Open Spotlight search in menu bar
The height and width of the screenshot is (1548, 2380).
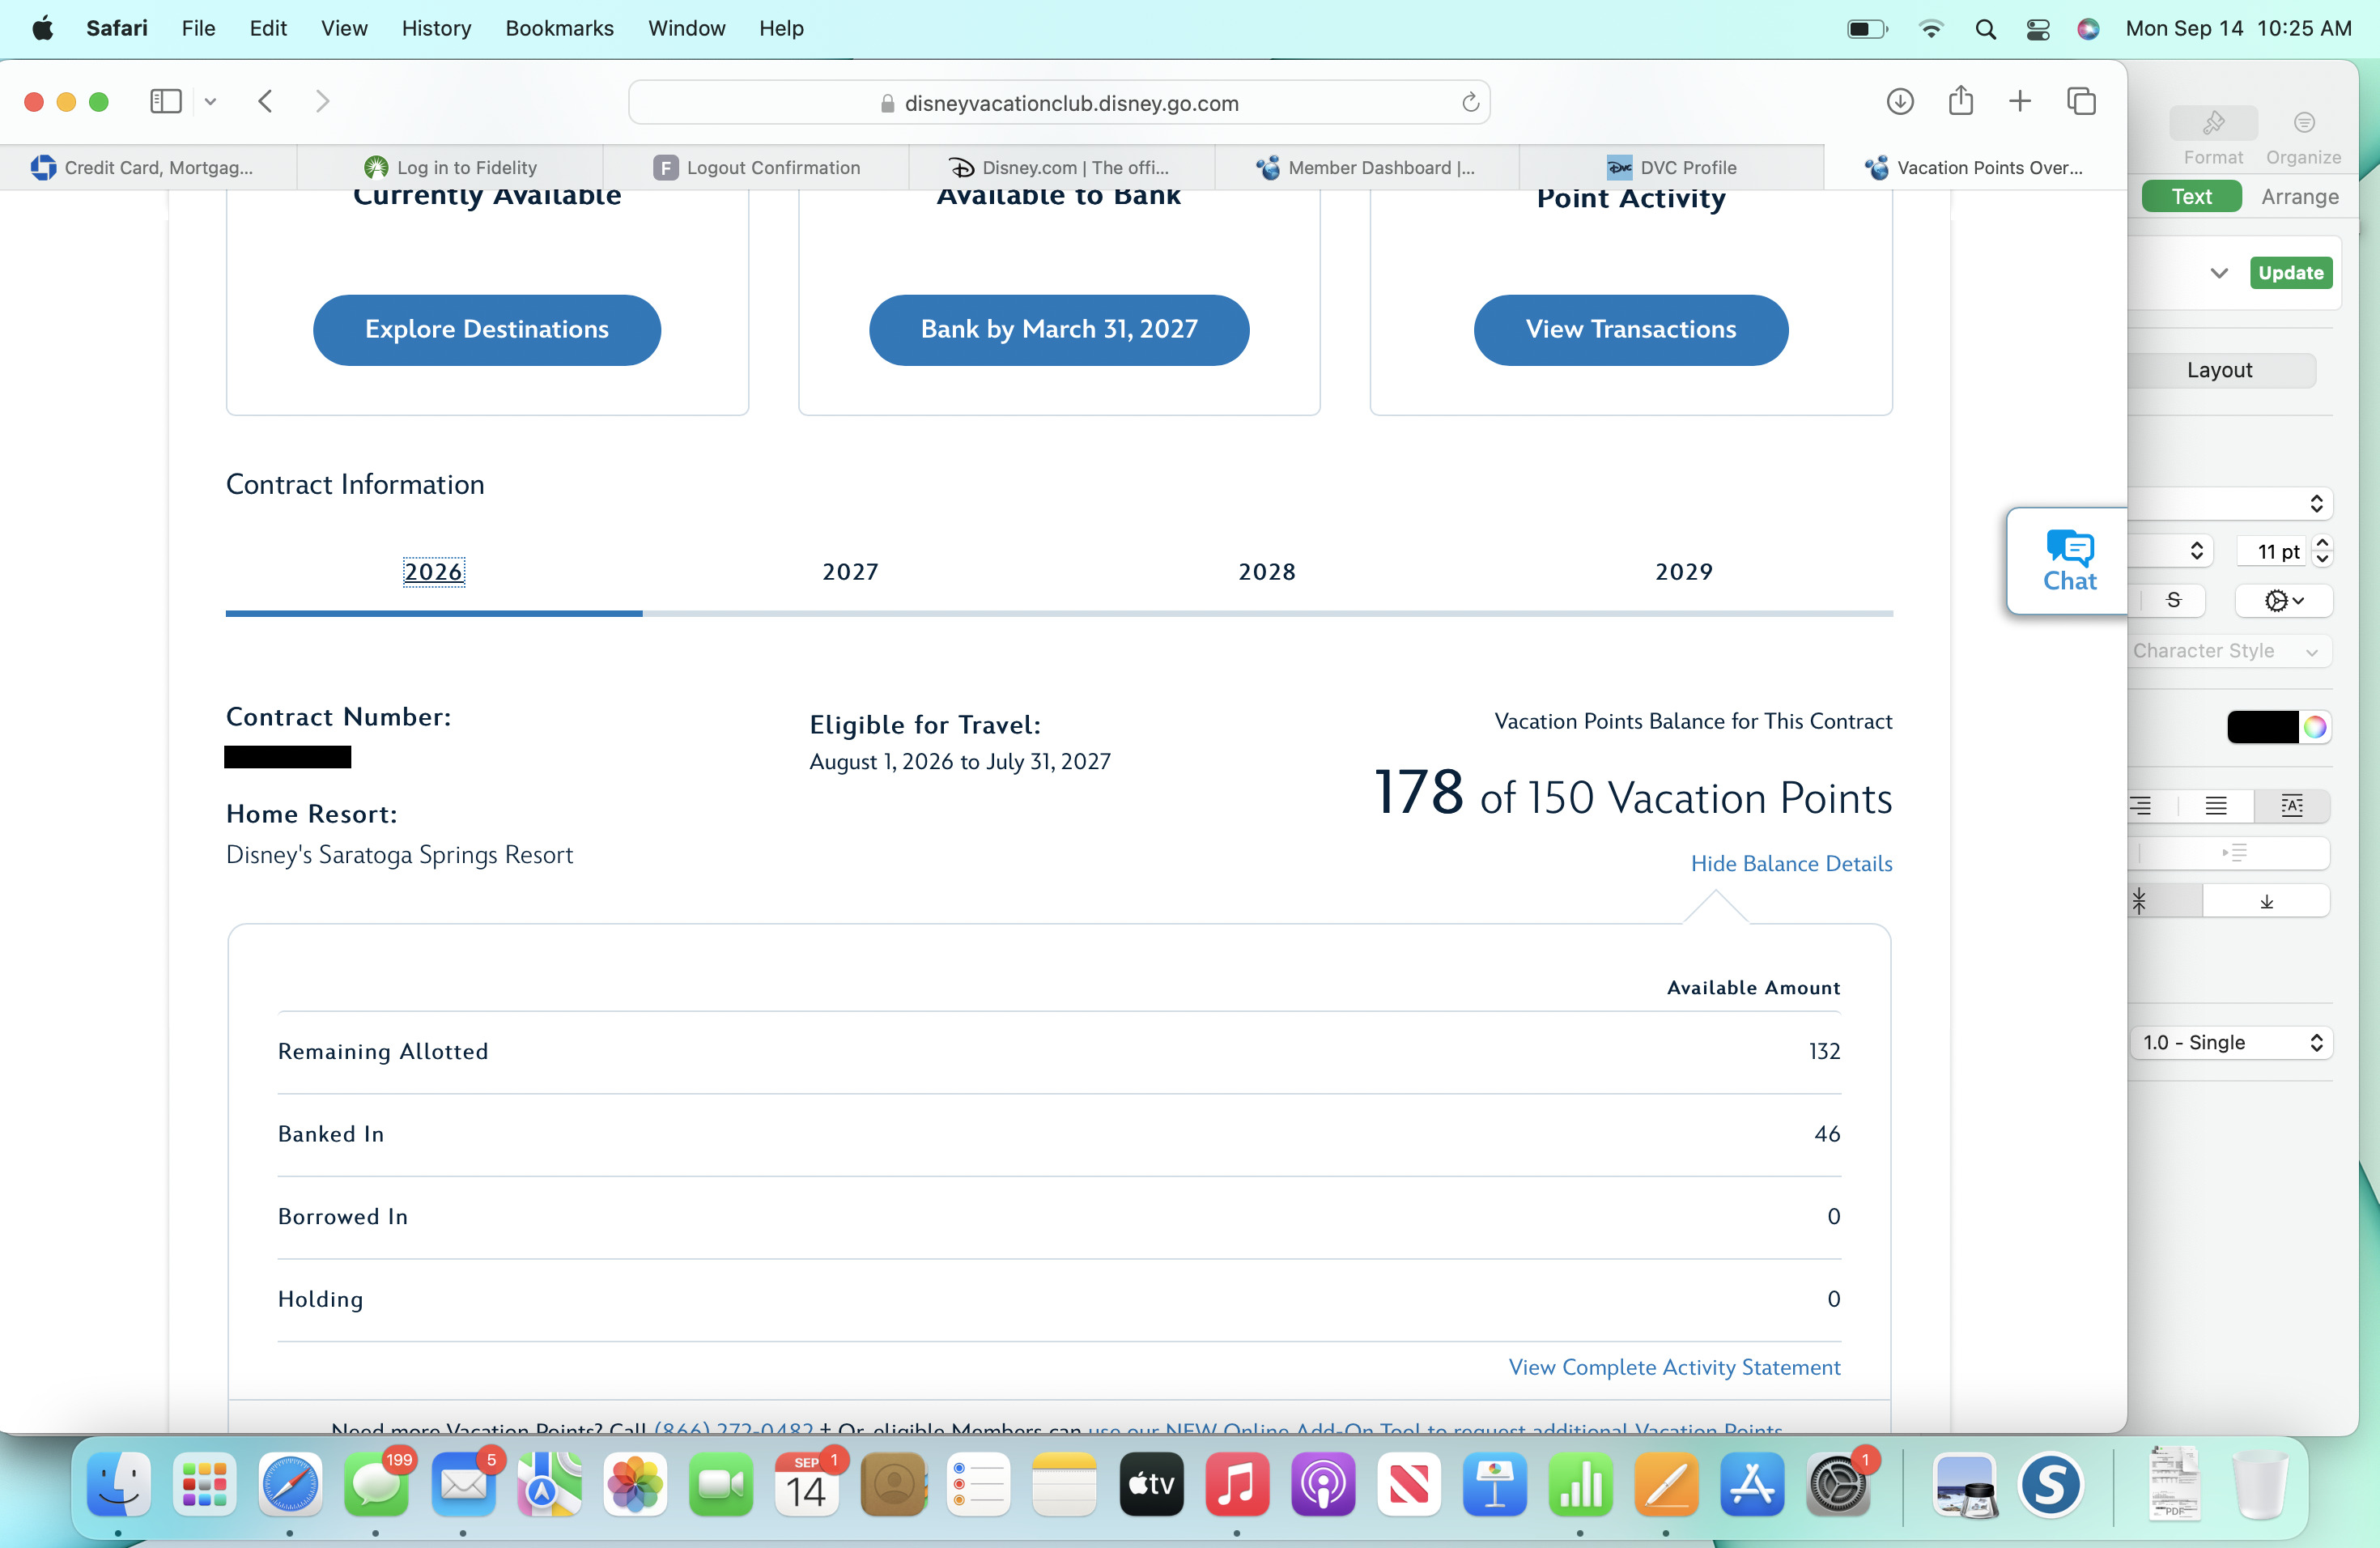pyautogui.click(x=1986, y=29)
